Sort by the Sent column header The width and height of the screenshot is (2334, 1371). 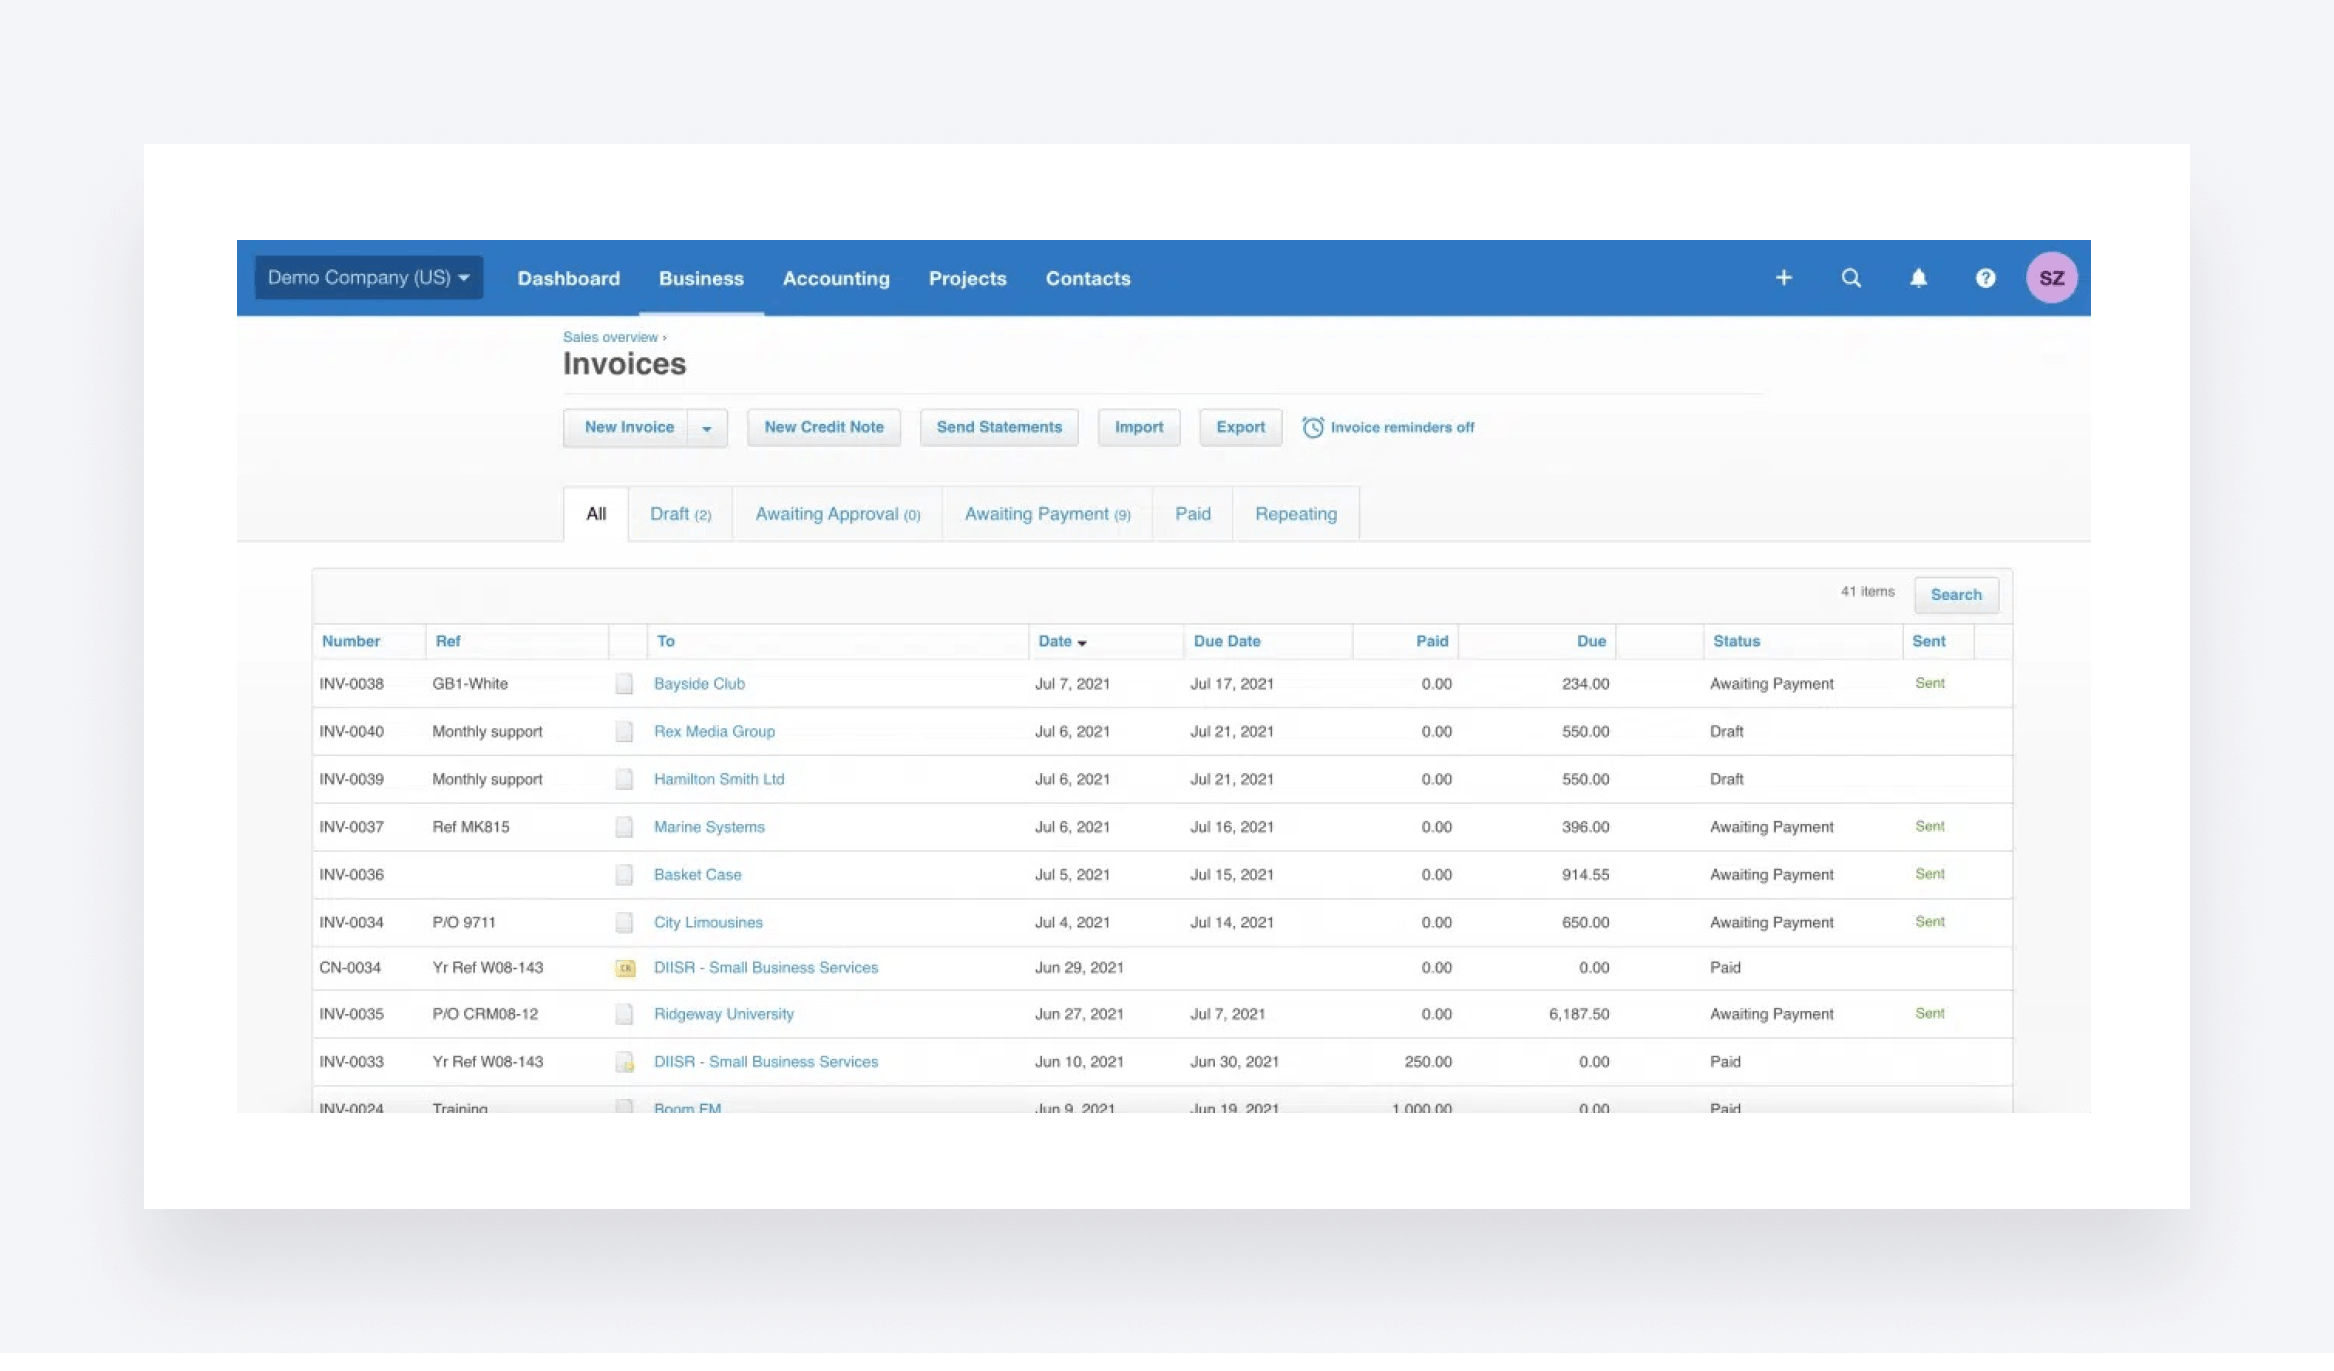(1928, 641)
